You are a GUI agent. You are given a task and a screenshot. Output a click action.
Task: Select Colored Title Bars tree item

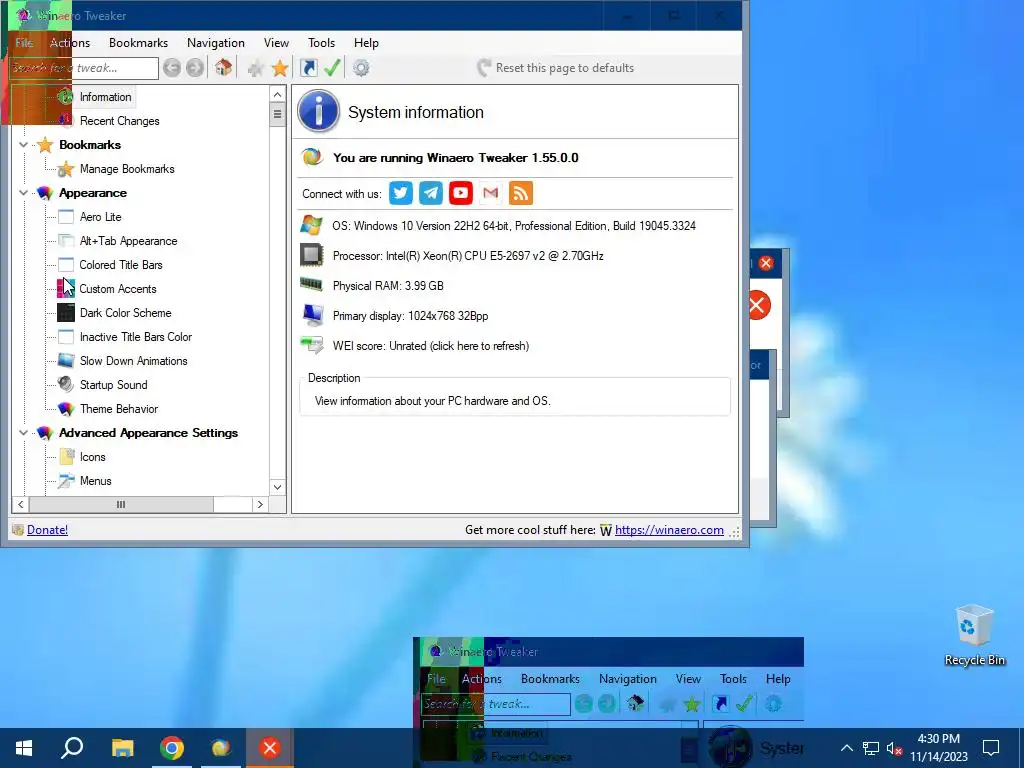pyautogui.click(x=121, y=265)
